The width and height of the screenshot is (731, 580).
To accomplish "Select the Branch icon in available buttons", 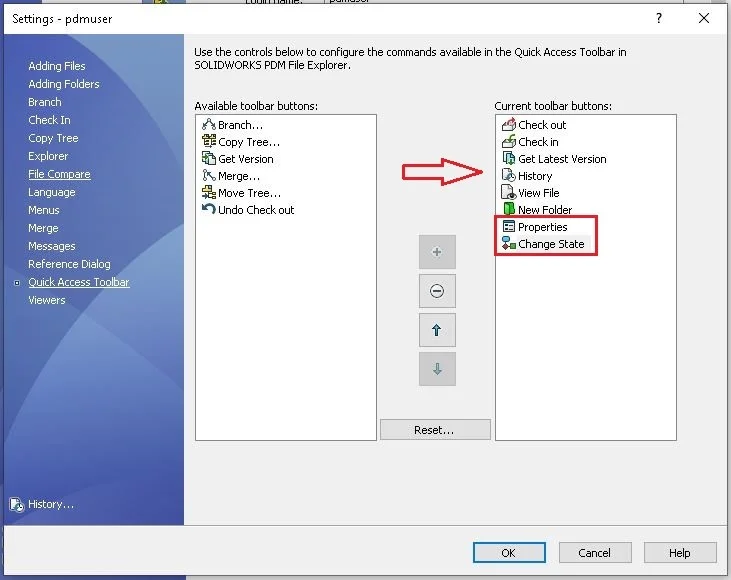I will pos(209,125).
